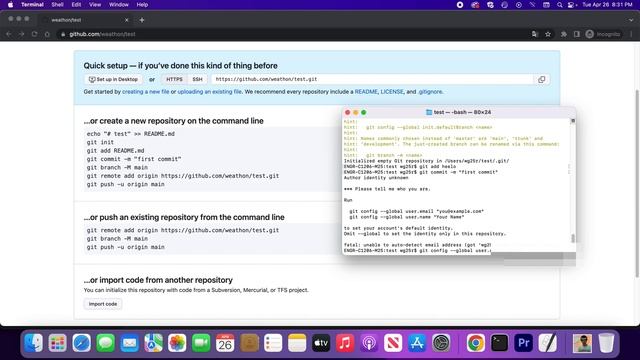
Task: Follow 'uploading an existing file' link
Action: click(x=209, y=92)
